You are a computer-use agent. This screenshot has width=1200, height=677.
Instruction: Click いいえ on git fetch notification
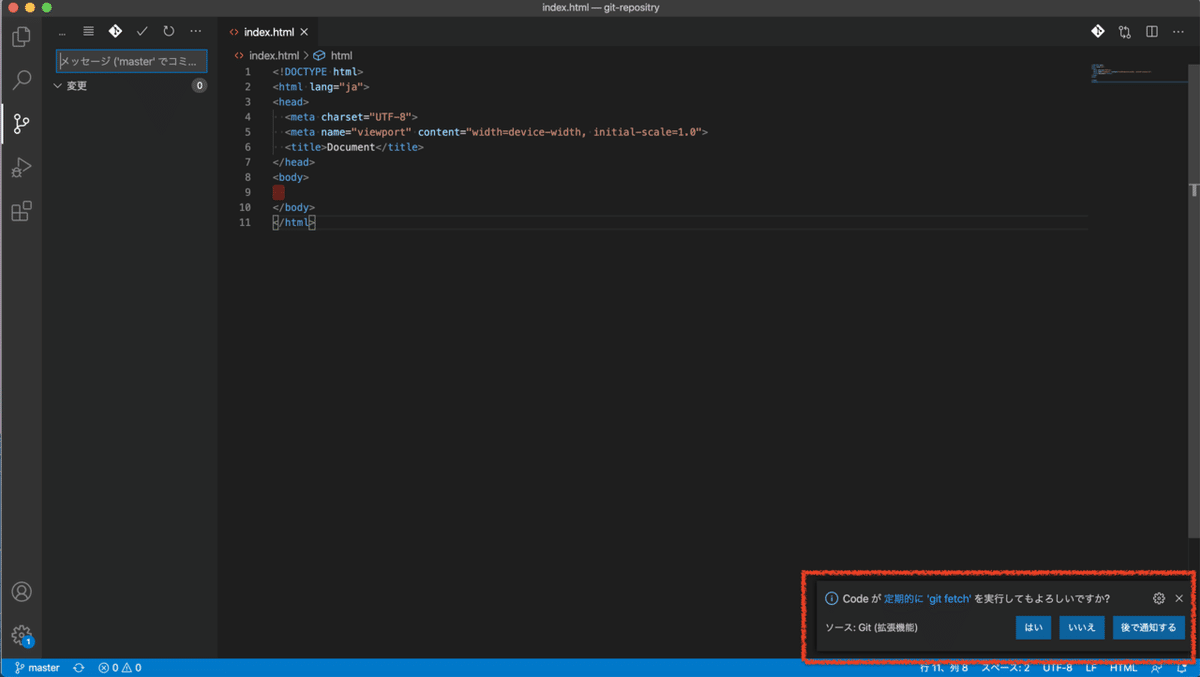click(x=1082, y=628)
